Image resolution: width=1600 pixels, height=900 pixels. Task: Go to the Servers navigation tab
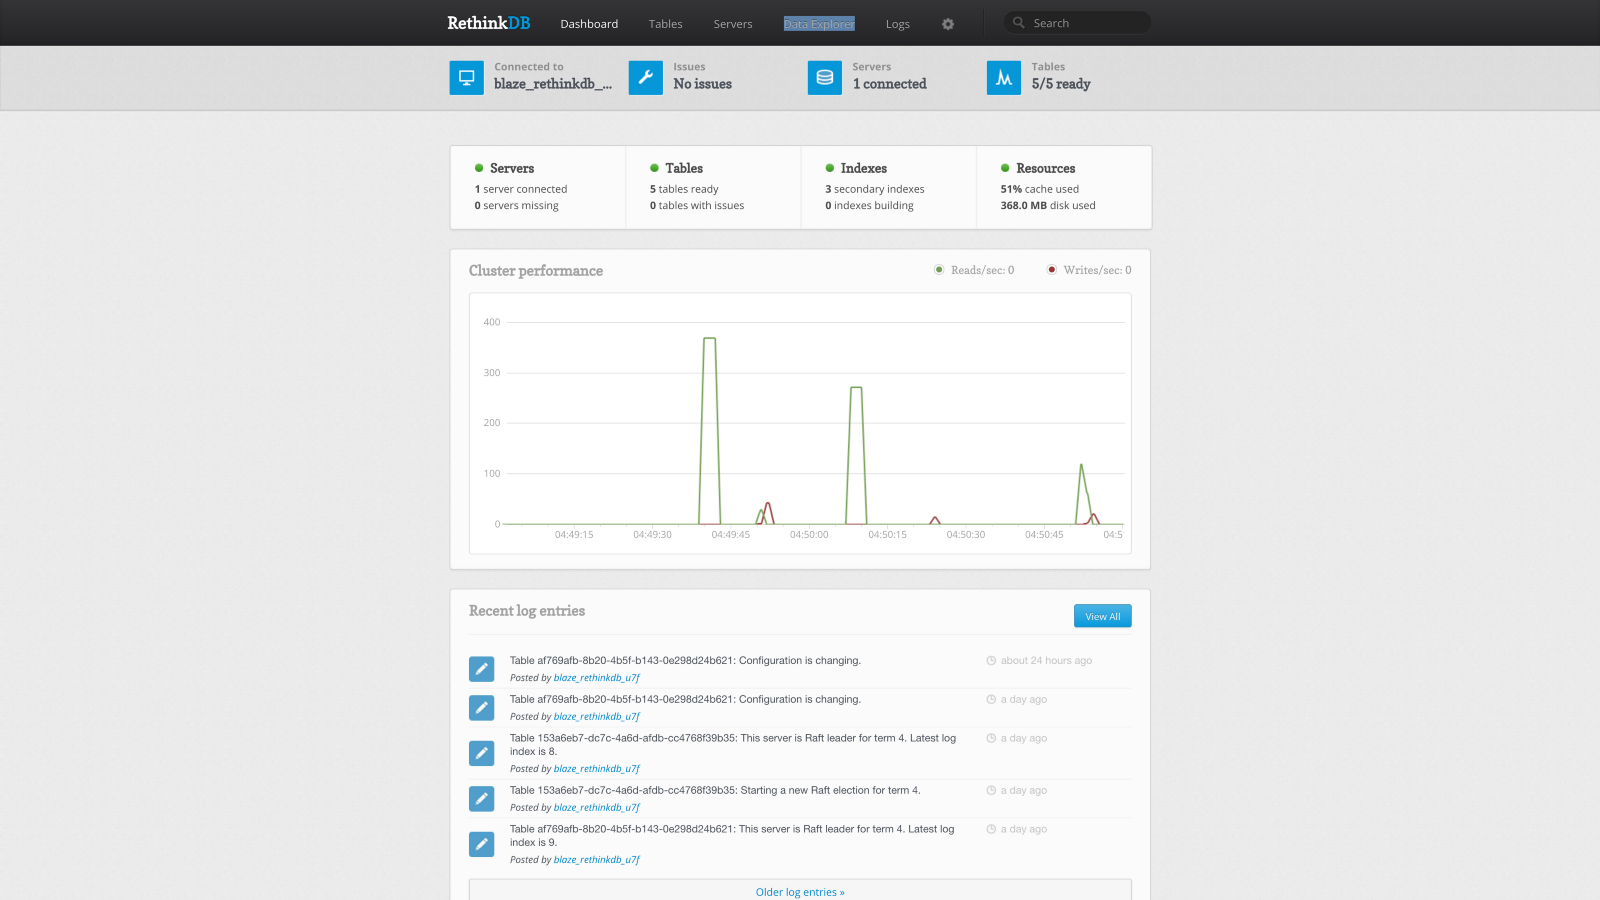tap(732, 24)
